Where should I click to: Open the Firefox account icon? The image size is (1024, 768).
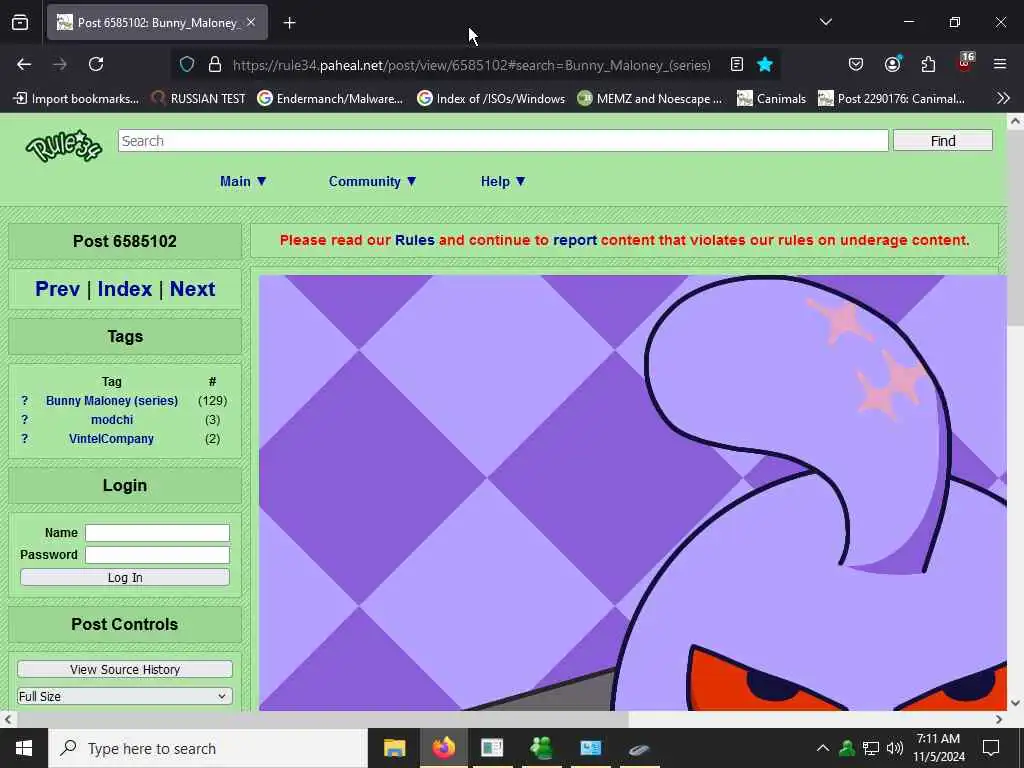(892, 64)
